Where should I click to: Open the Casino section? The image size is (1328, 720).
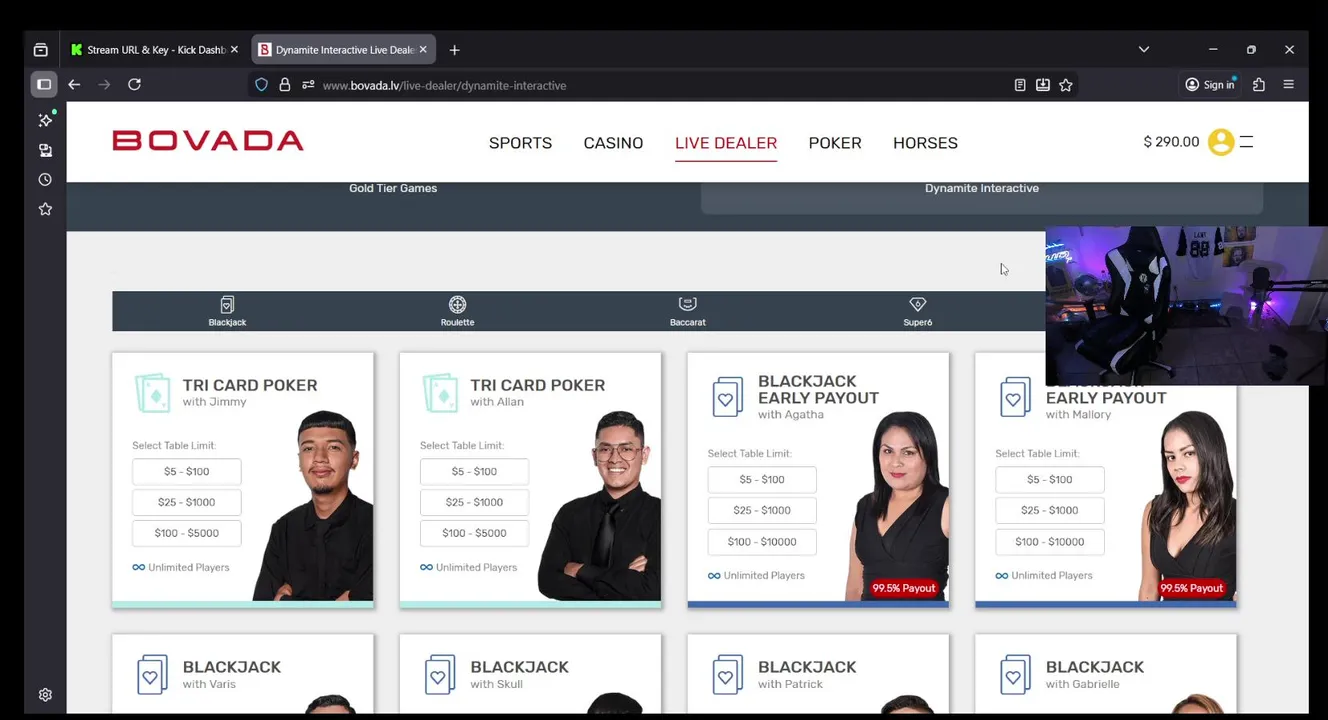click(x=613, y=143)
